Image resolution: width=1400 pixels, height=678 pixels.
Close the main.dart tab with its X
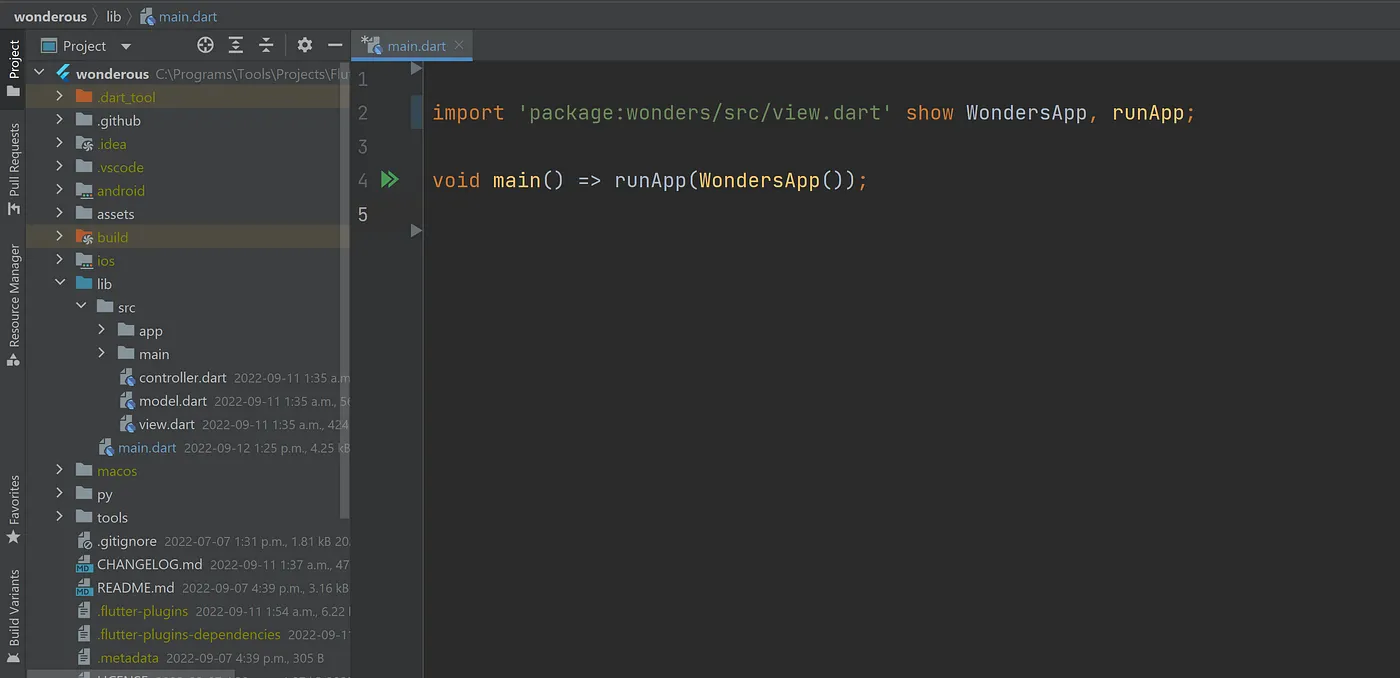(x=459, y=44)
